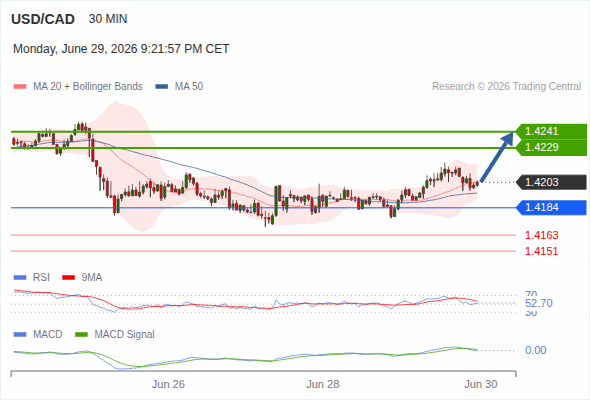Click the 30 MIN timeframe label
This screenshot has height=400, width=590.
[108, 19]
